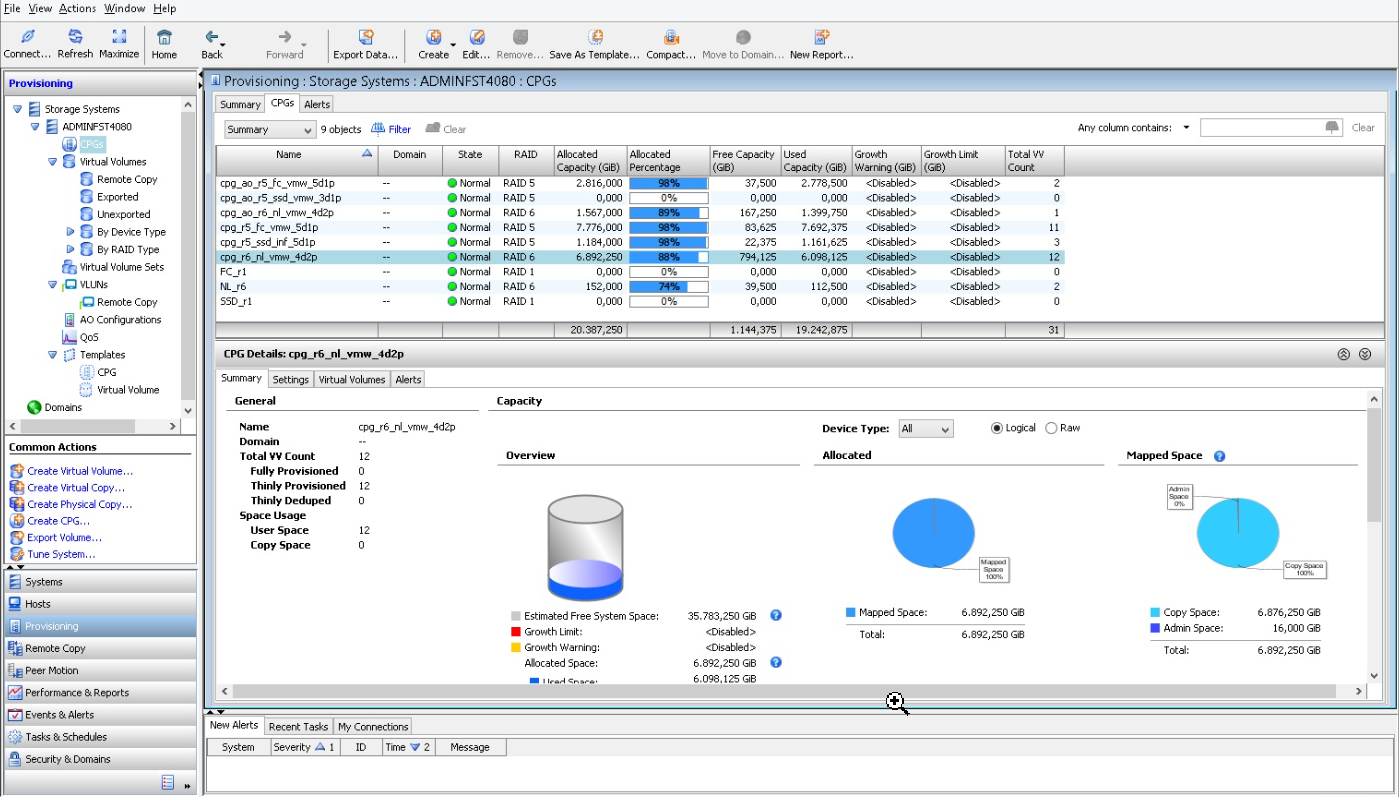The image size is (1399, 797).
Task: Select the Logical radio button
Action: click(996, 428)
